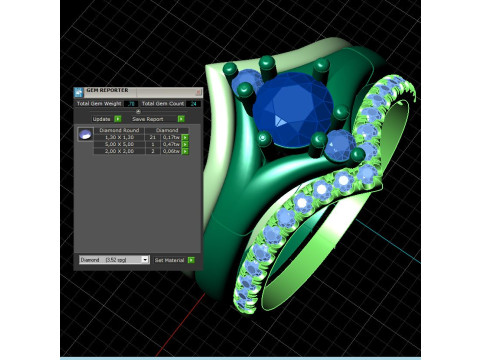Select the Total Gem Weight value field
The width and height of the screenshot is (480, 360).
[x=131, y=104]
